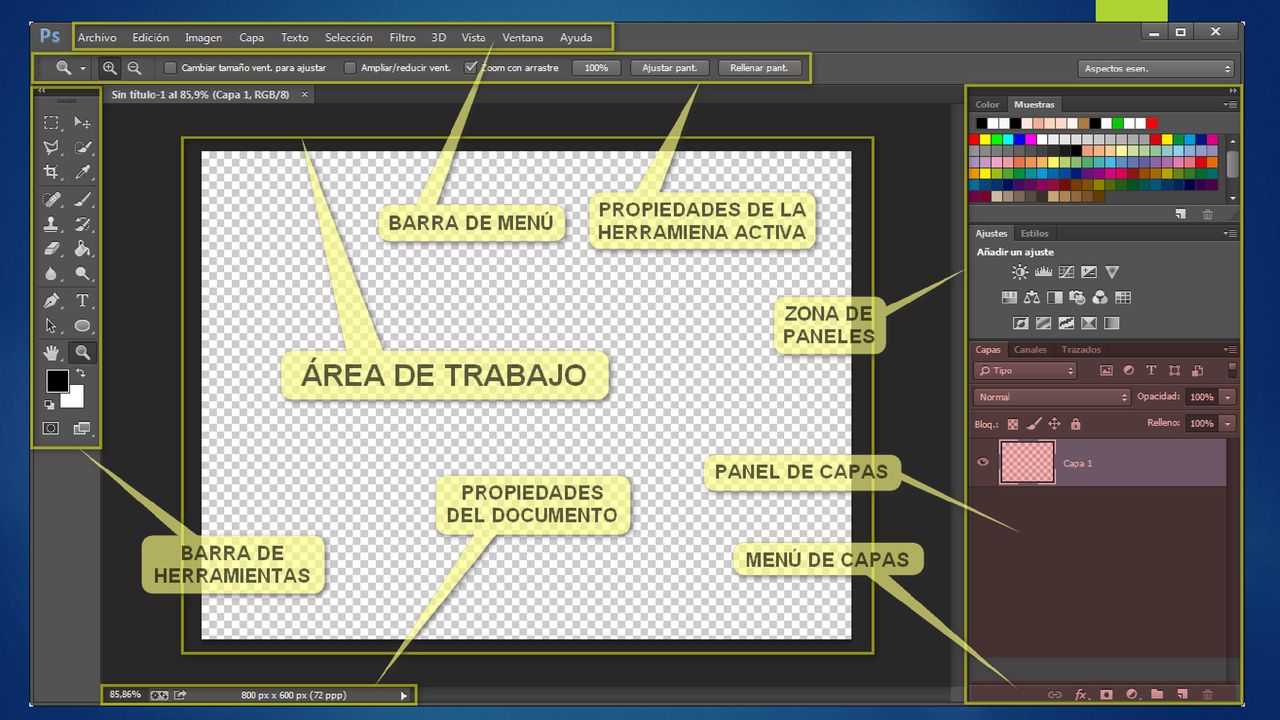Click the 100% zoom button

click(x=596, y=68)
